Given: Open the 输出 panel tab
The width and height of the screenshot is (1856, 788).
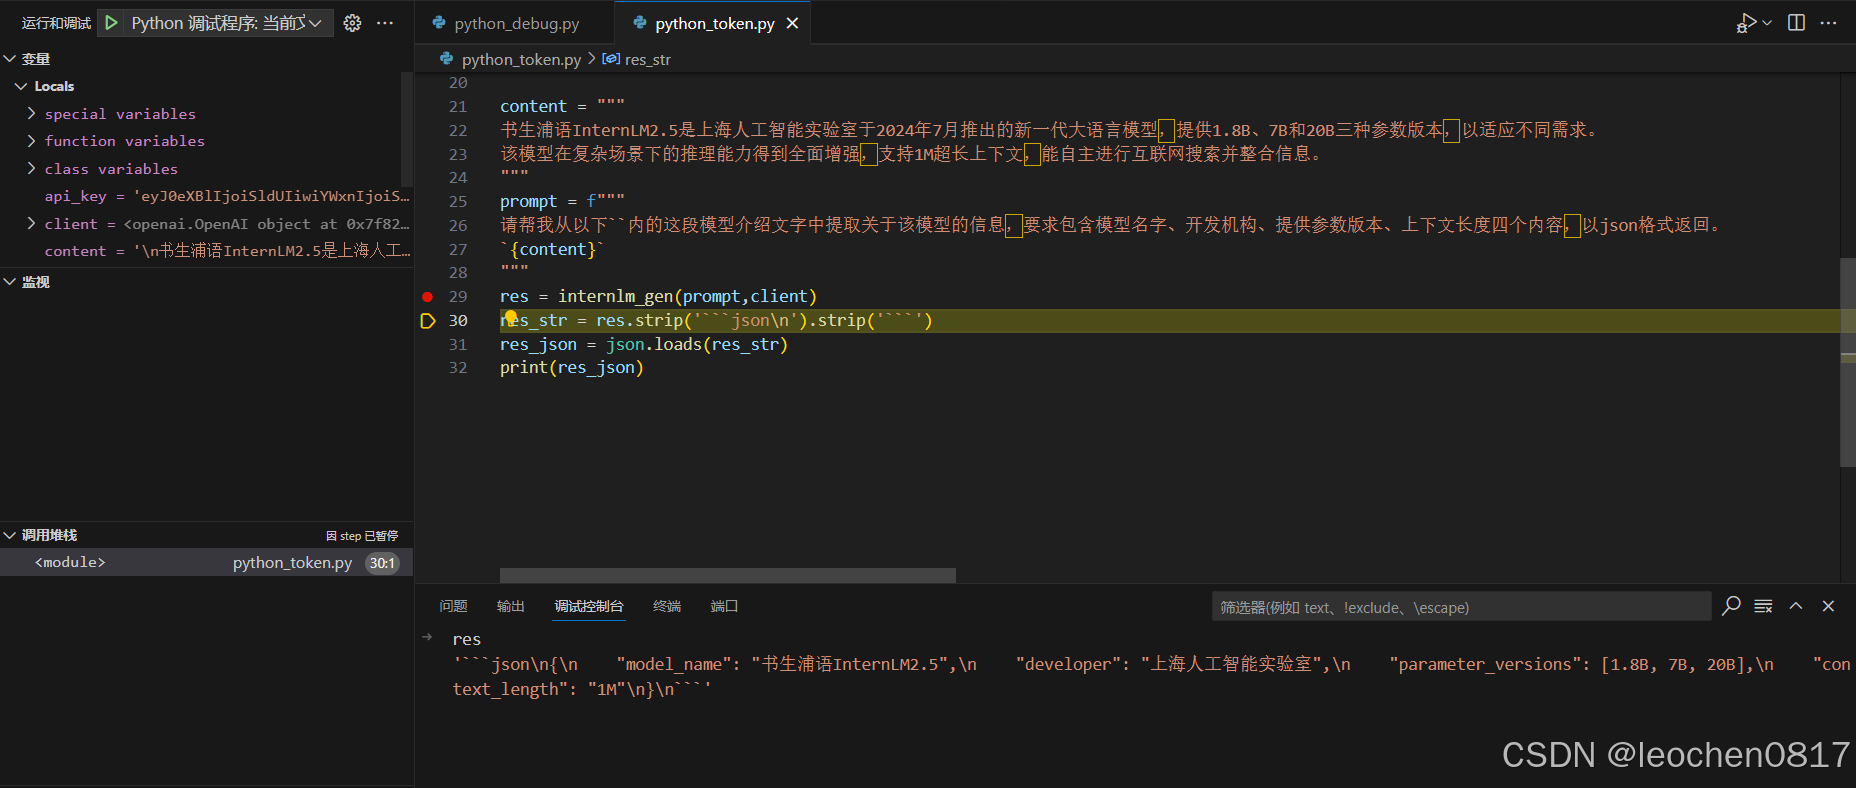Looking at the screenshot, I should click(510, 606).
